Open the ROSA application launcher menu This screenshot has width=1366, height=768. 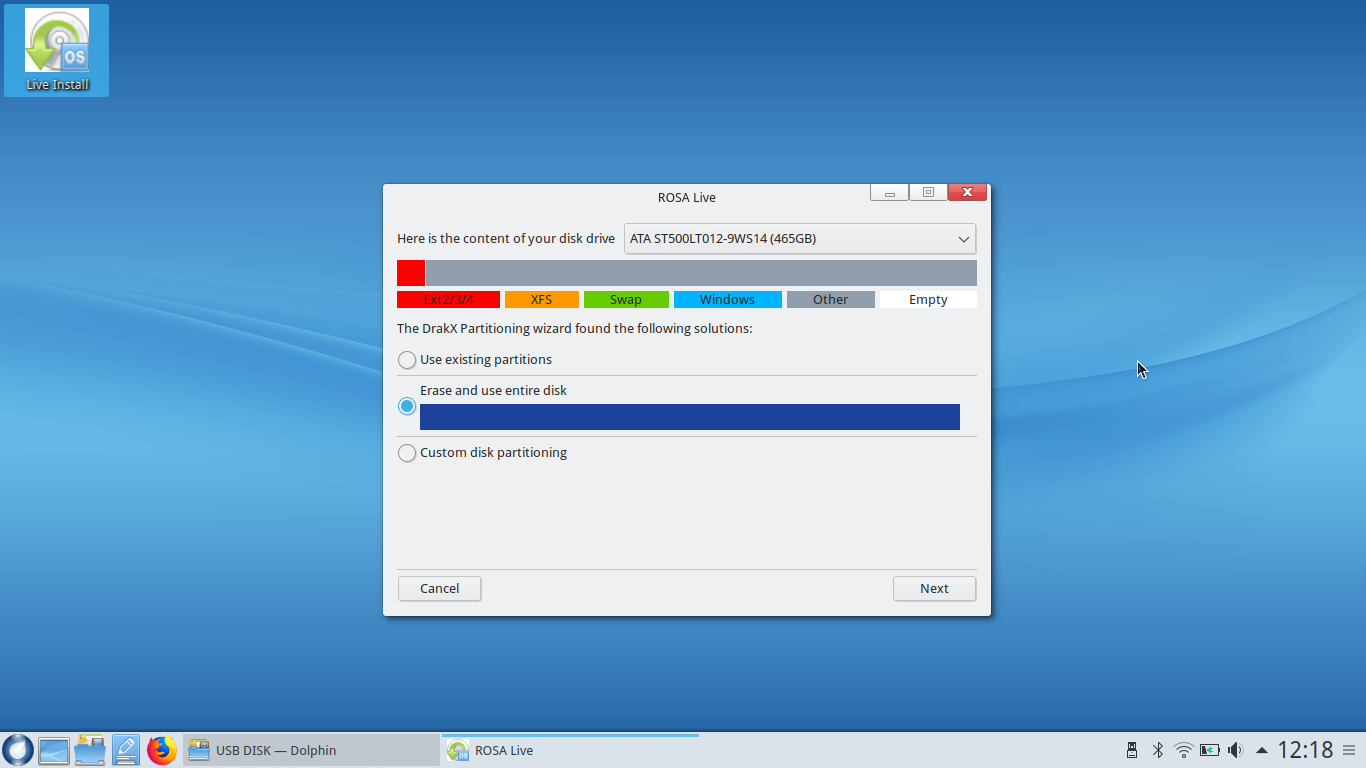(18, 750)
